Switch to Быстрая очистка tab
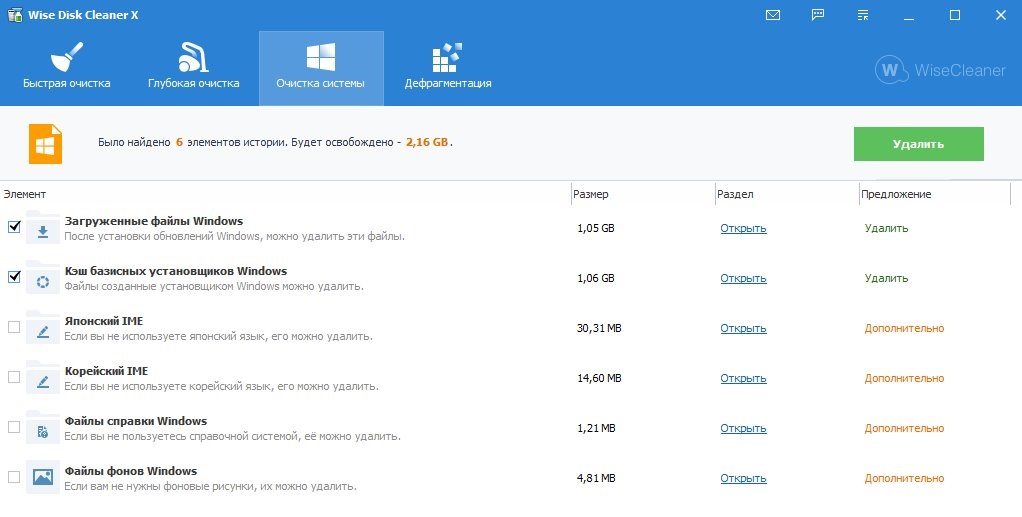 point(66,68)
